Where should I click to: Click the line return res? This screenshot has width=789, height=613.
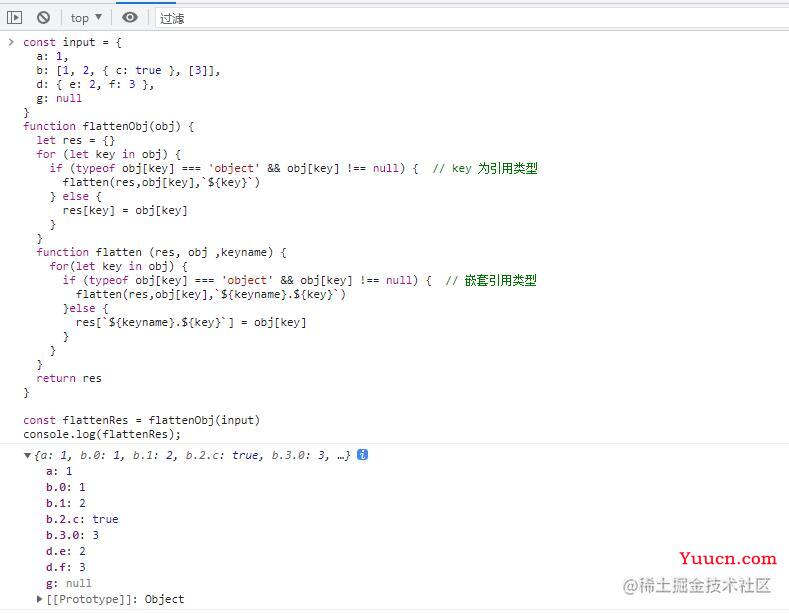(69, 378)
